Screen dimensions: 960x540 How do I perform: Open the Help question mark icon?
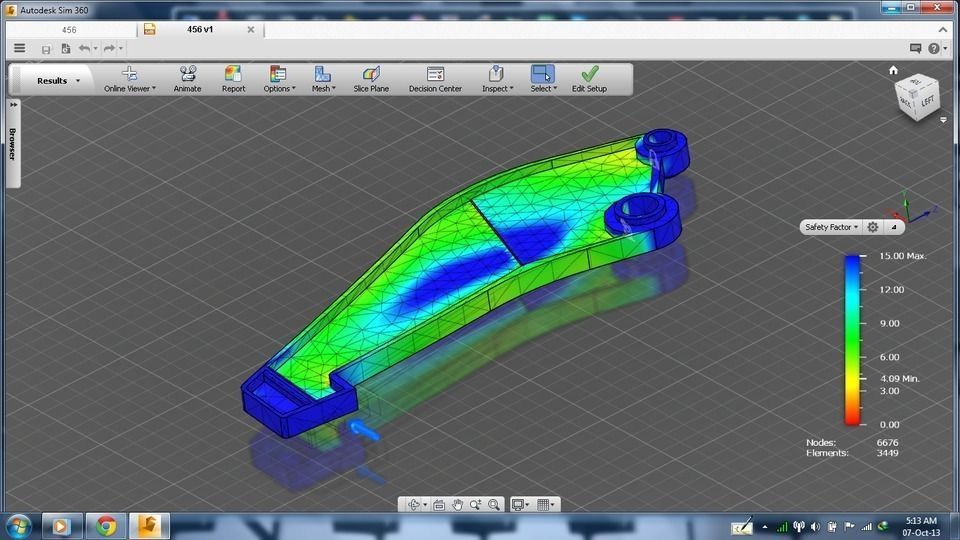(934, 48)
